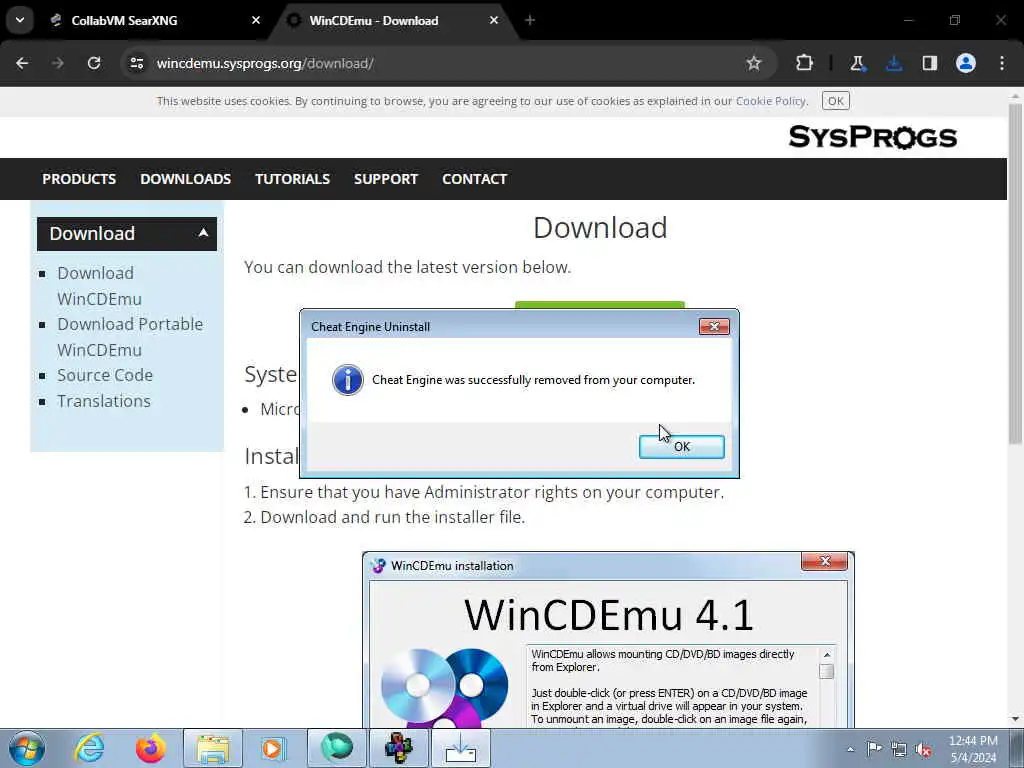This screenshot has height=768, width=1024.
Task: Open Windows Media Player from taskbar
Action: pos(273,748)
